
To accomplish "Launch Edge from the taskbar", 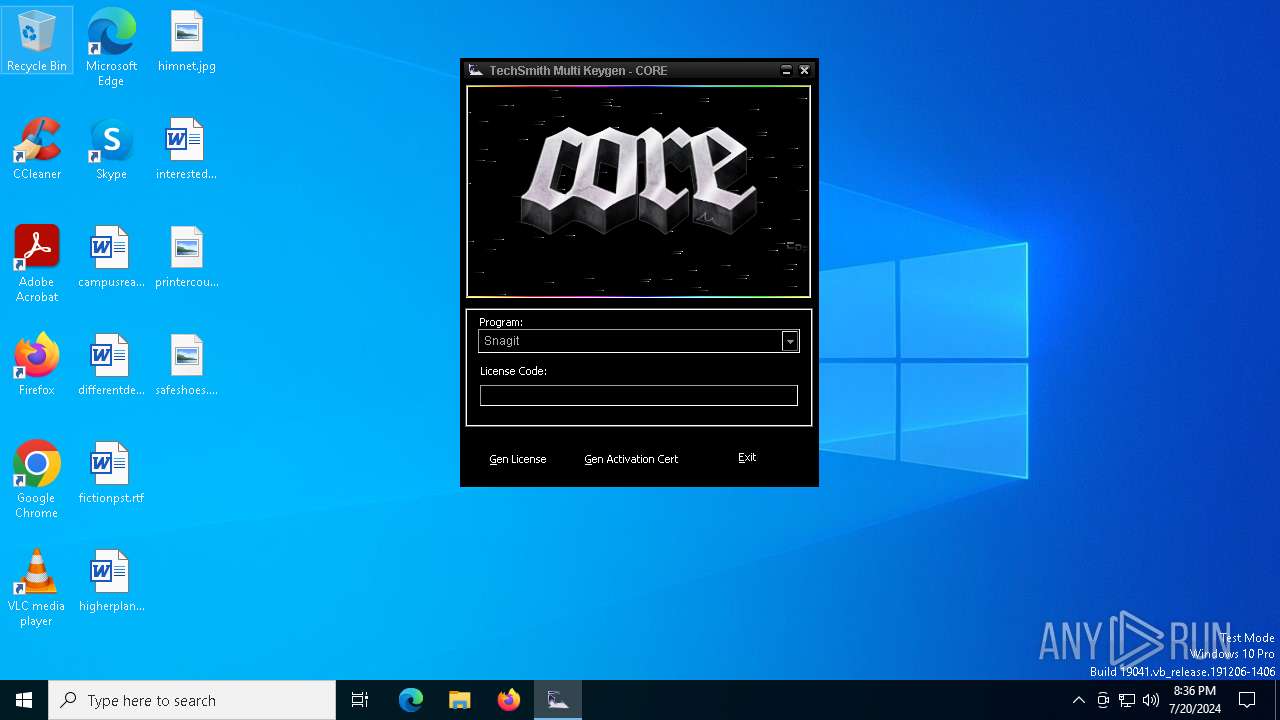I will (x=411, y=700).
